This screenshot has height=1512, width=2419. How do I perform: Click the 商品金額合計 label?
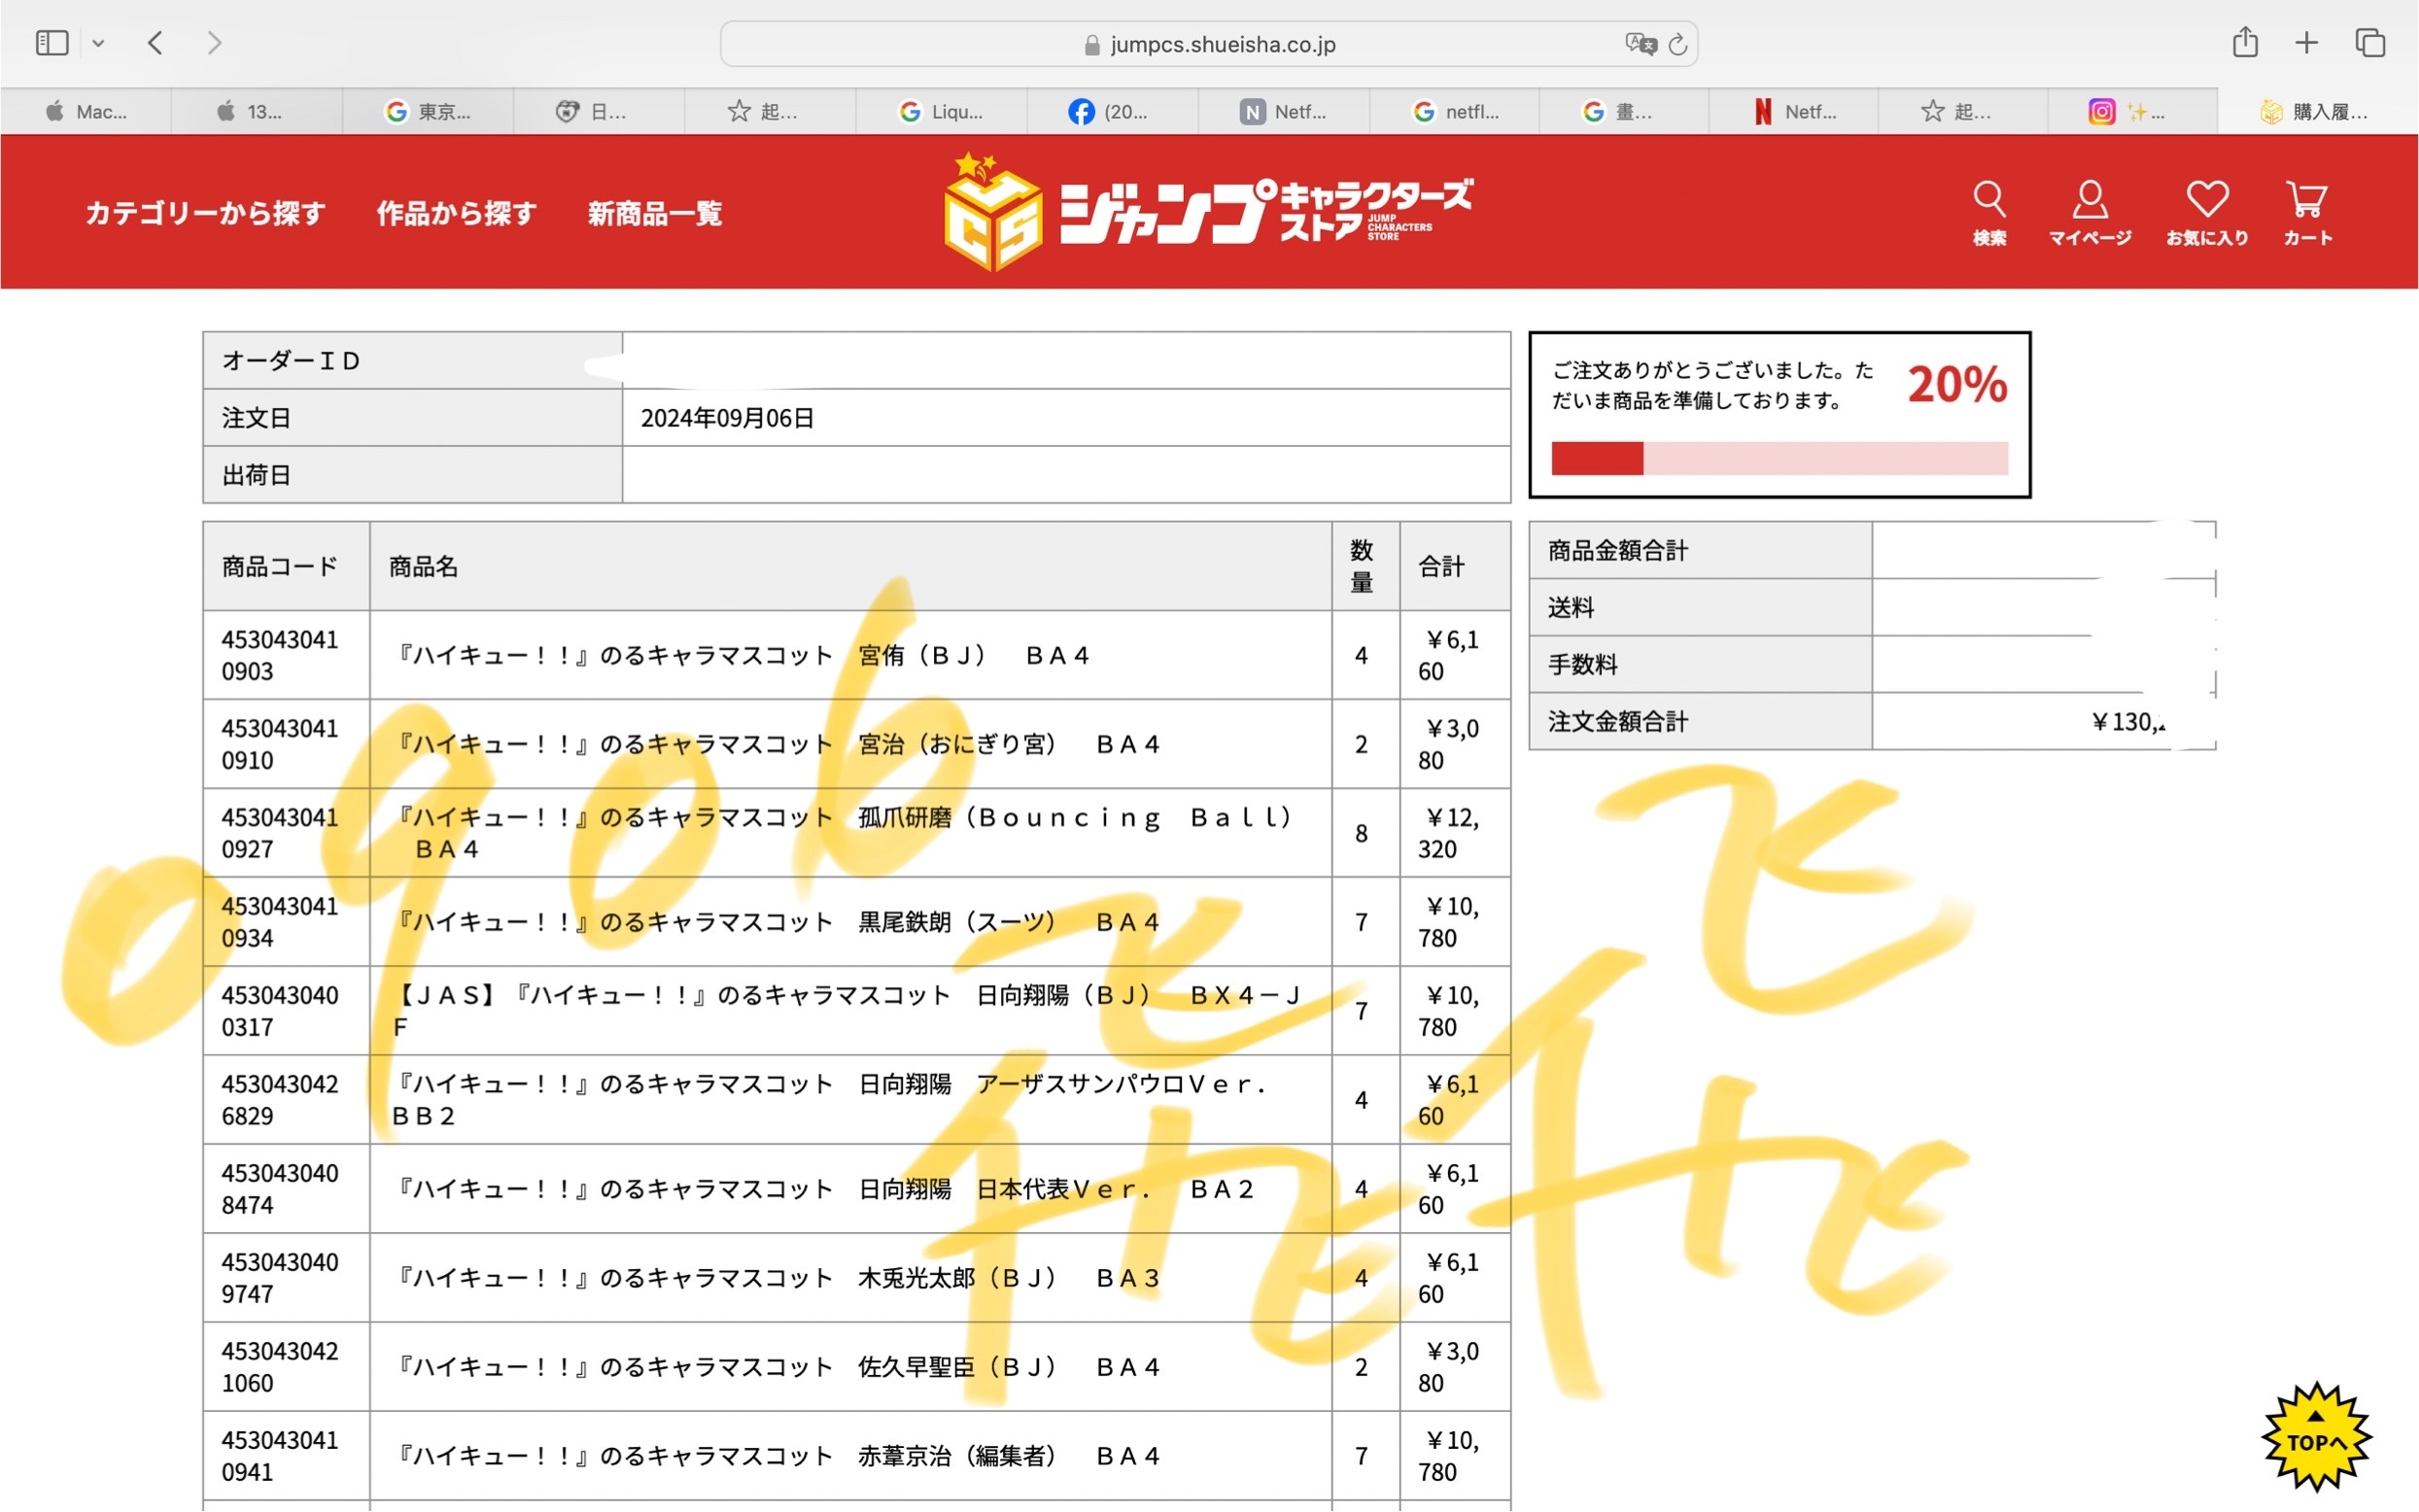click(1617, 551)
